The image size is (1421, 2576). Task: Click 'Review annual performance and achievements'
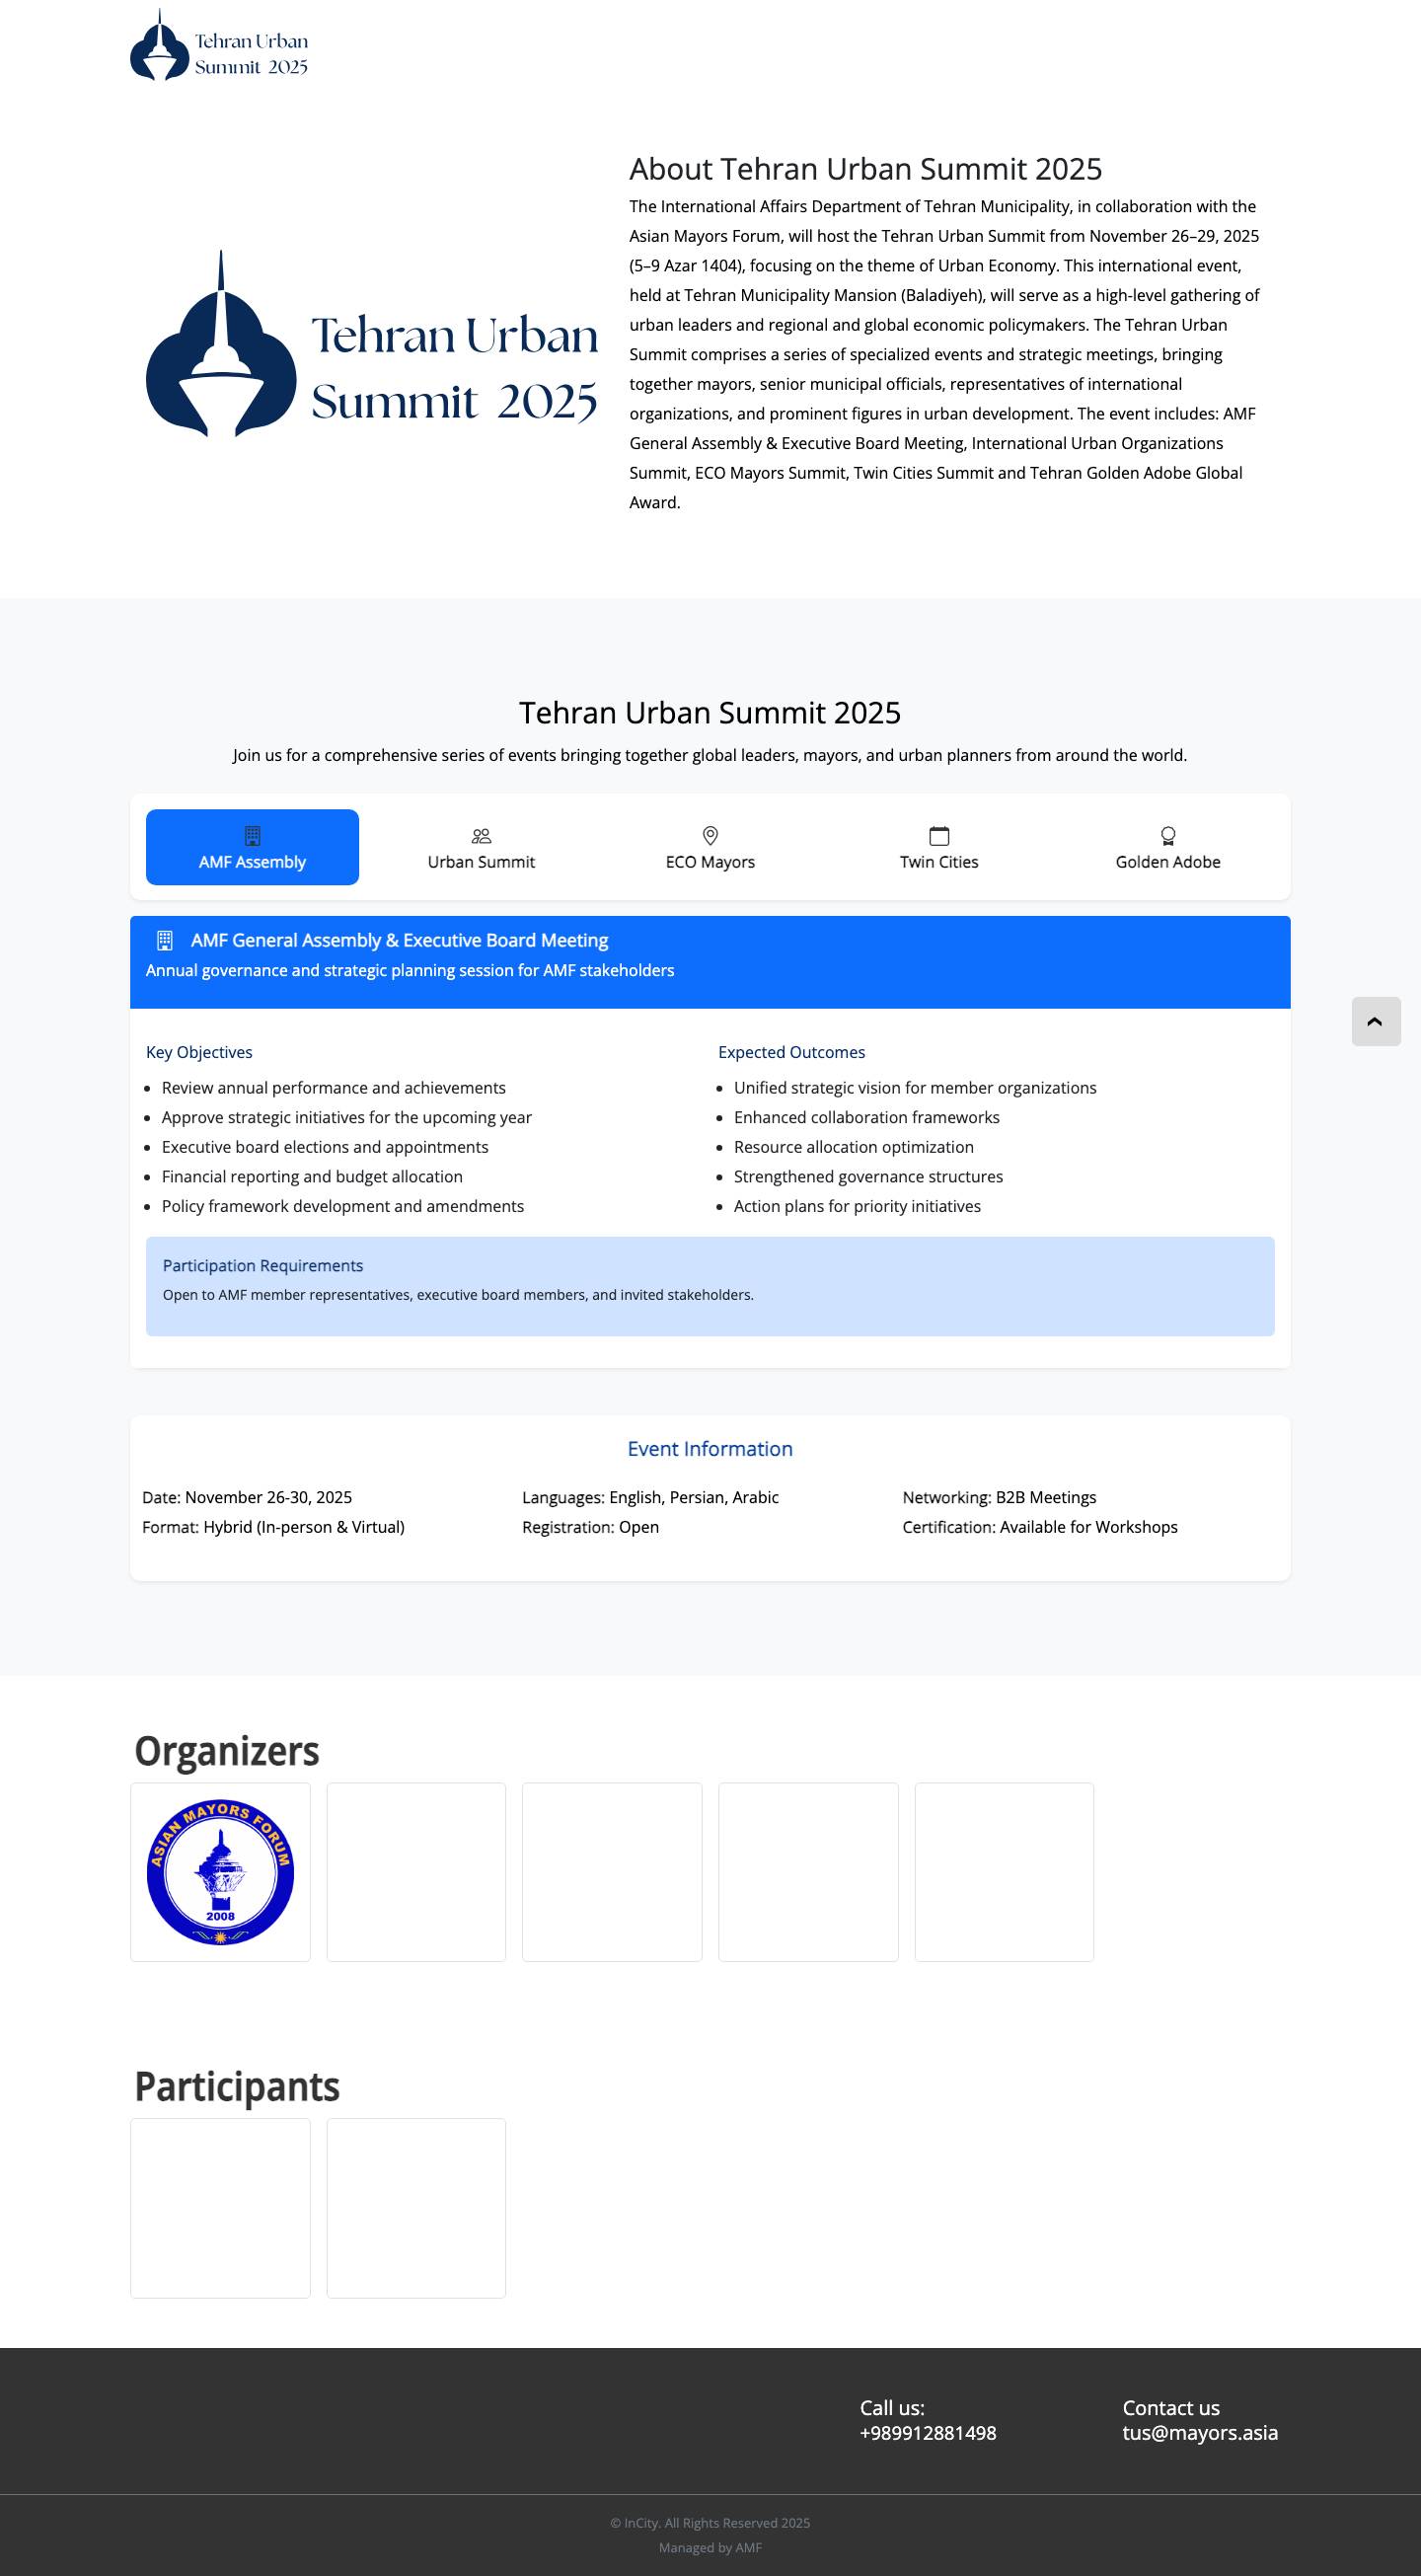(x=334, y=1088)
